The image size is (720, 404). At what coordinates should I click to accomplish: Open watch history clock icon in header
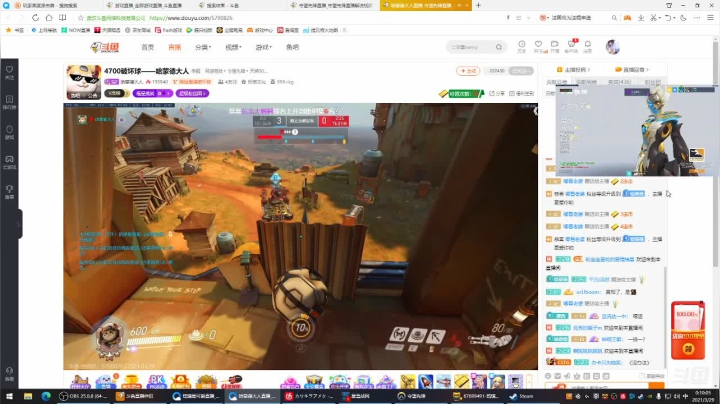tap(522, 46)
